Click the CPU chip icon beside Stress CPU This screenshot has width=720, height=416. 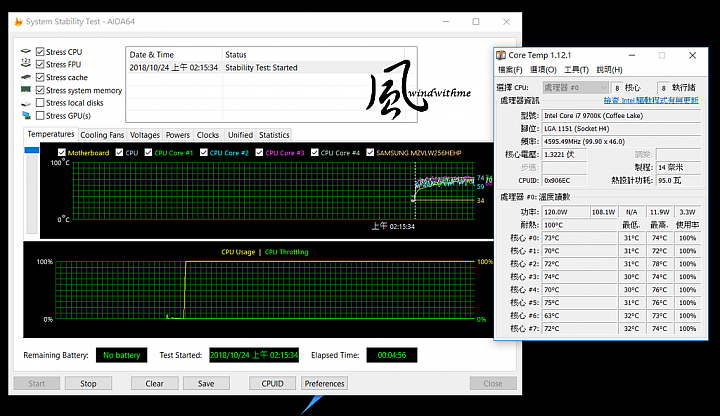click(26, 51)
